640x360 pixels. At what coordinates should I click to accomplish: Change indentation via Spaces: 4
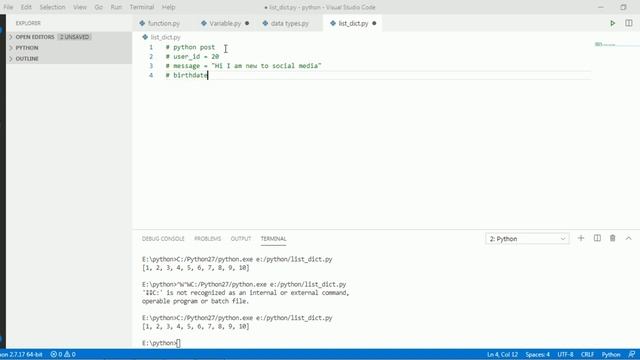point(538,354)
